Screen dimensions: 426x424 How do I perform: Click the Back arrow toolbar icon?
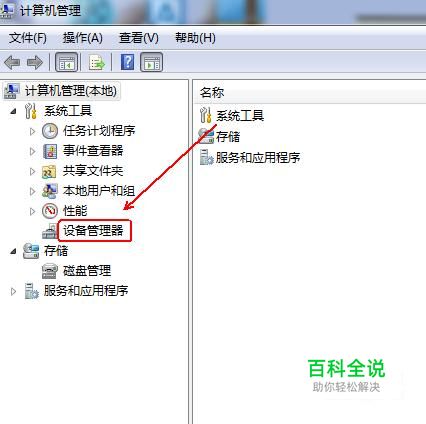12,62
